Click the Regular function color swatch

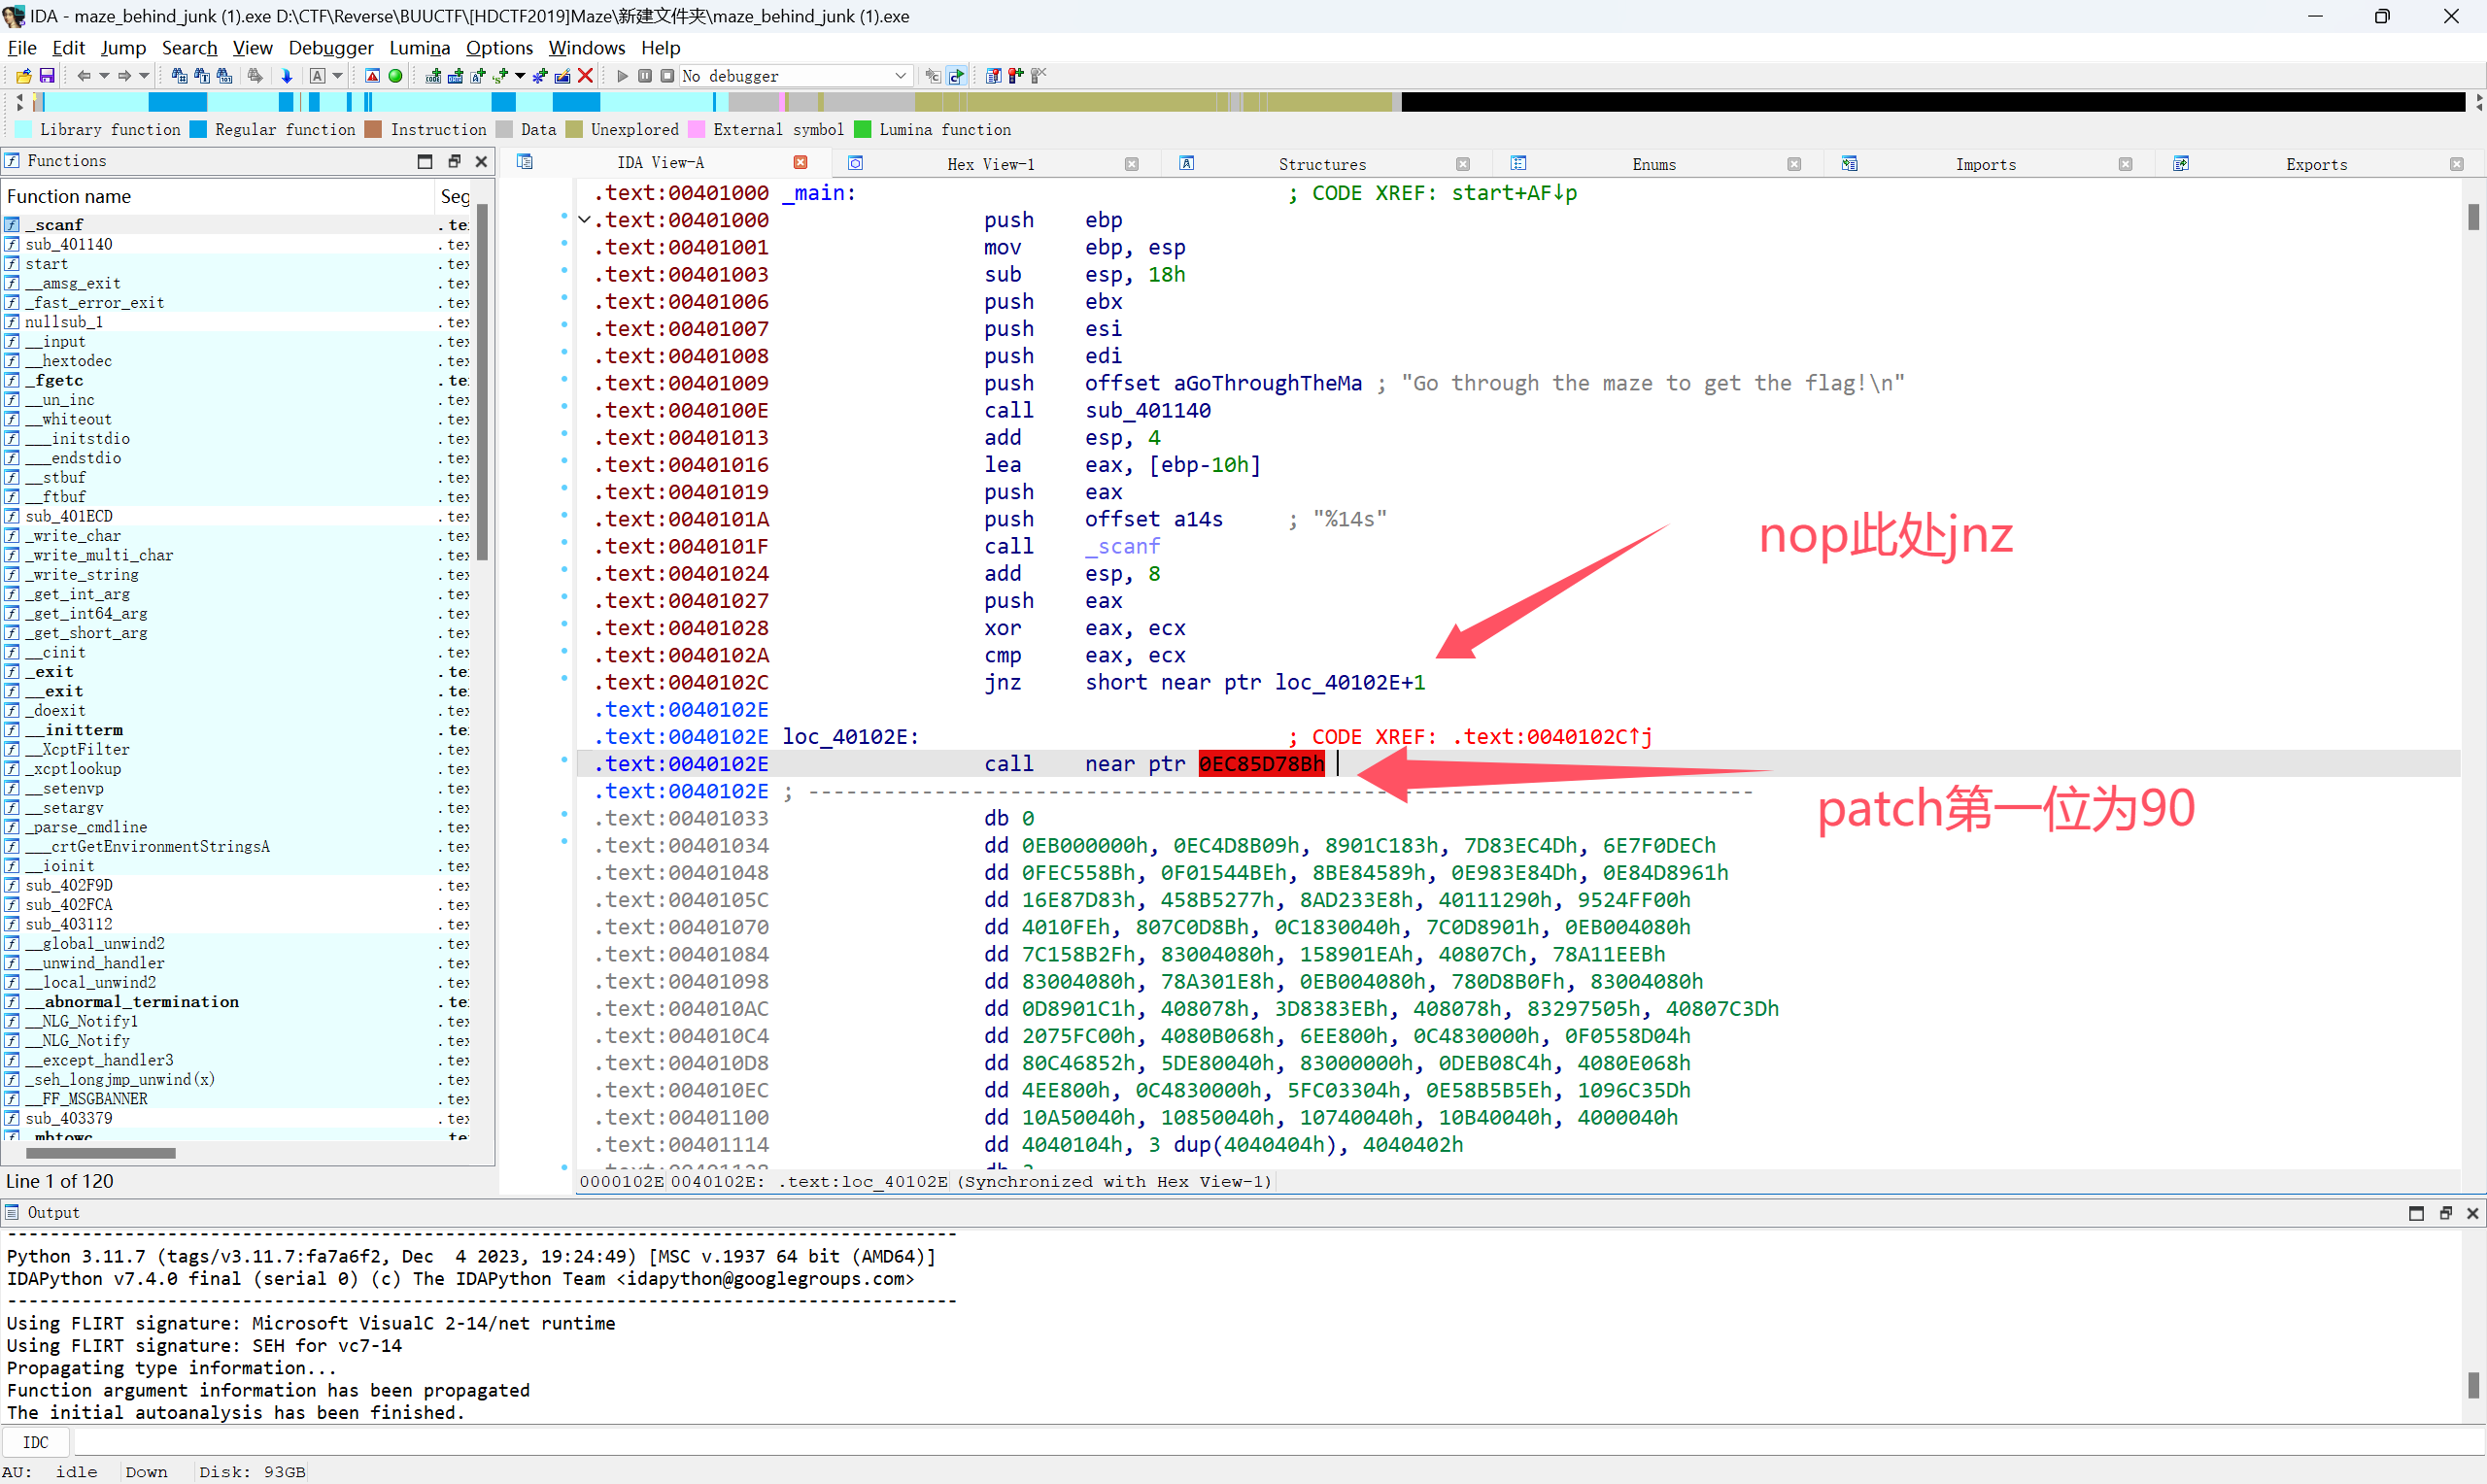coord(198,129)
